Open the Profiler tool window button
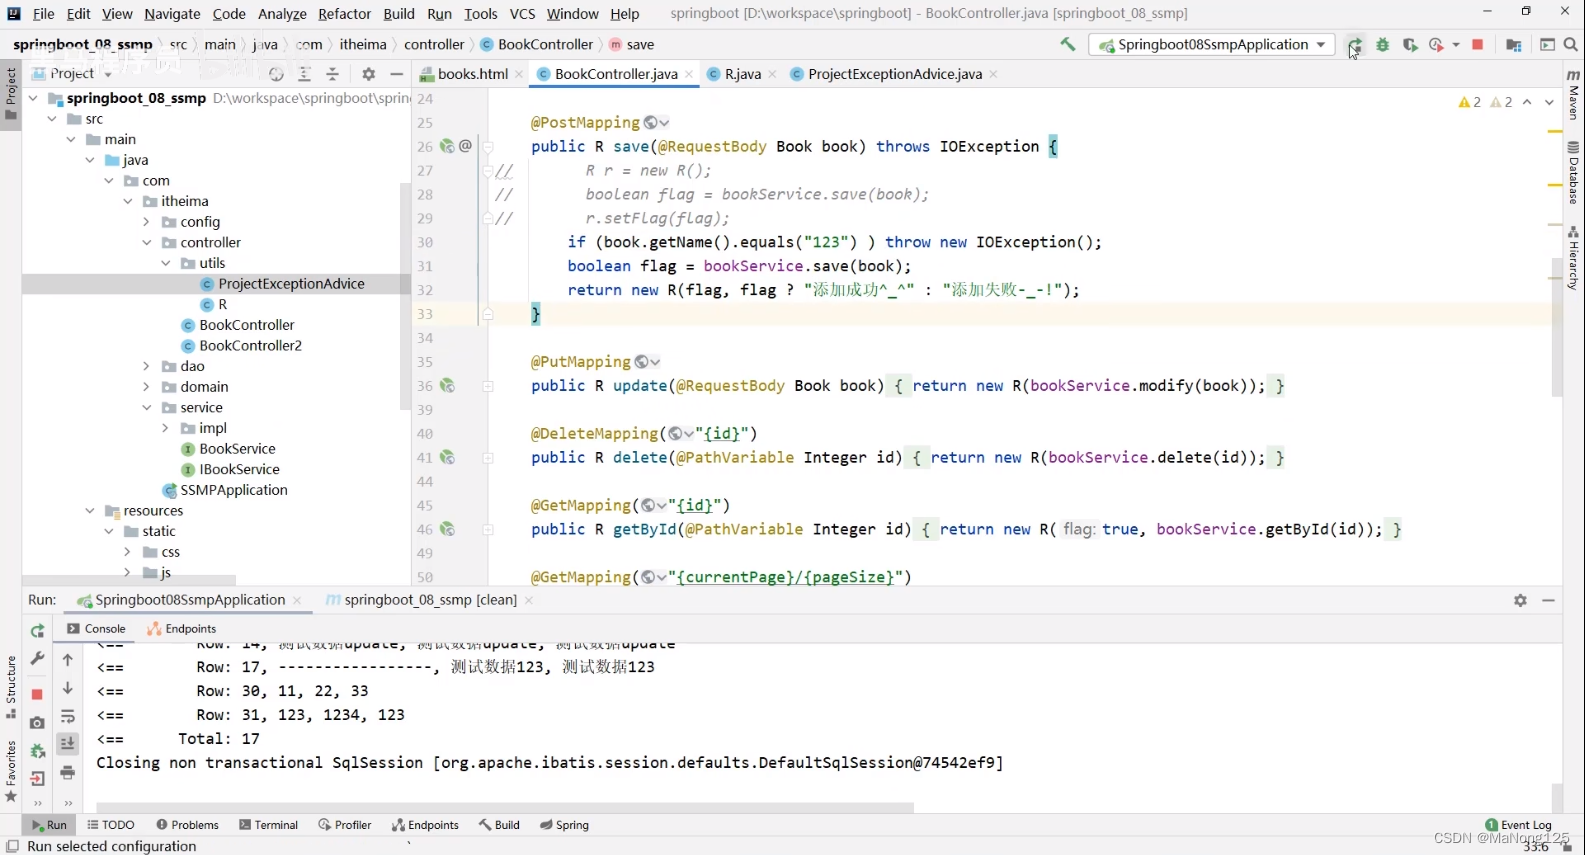Screen dimensions: 1585x855 click(x=345, y=825)
